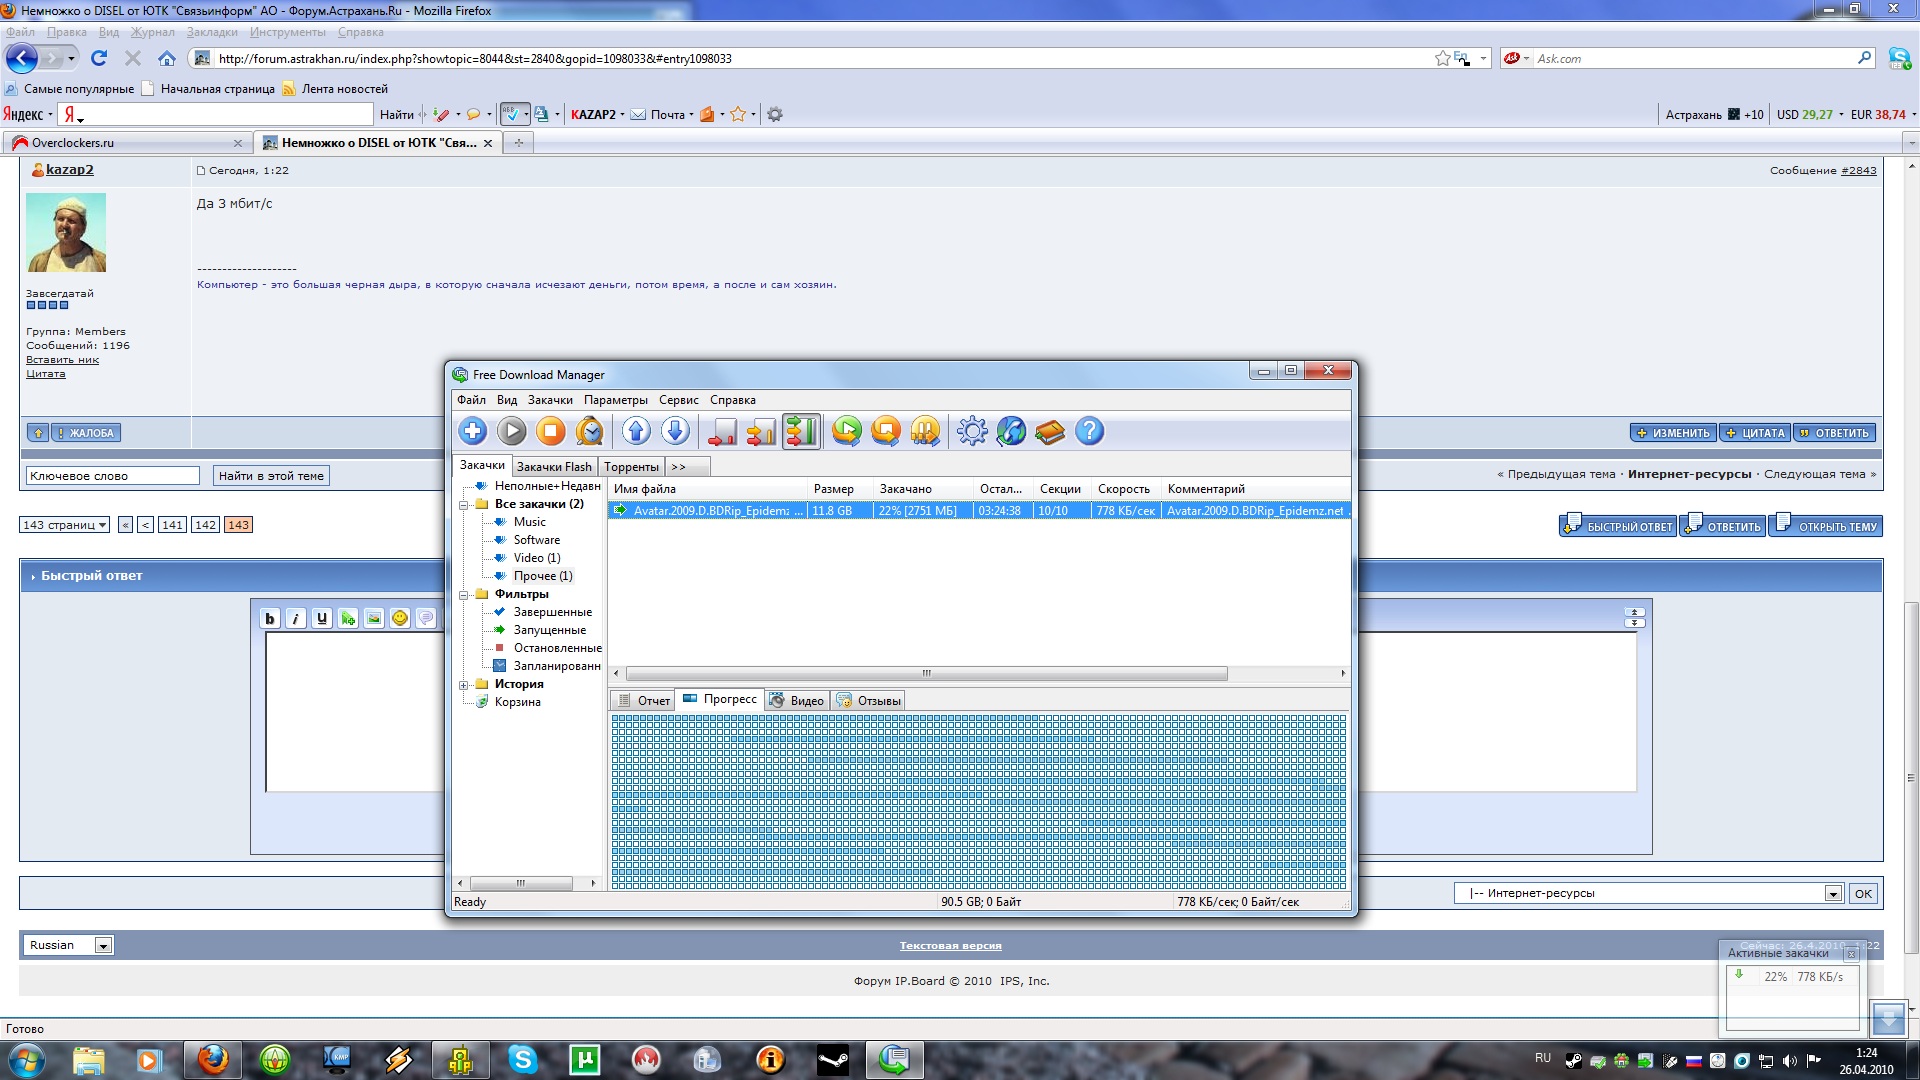Image resolution: width=1920 pixels, height=1080 pixels.
Task: Click ЦИТАТА button on the post
Action: 1755,433
